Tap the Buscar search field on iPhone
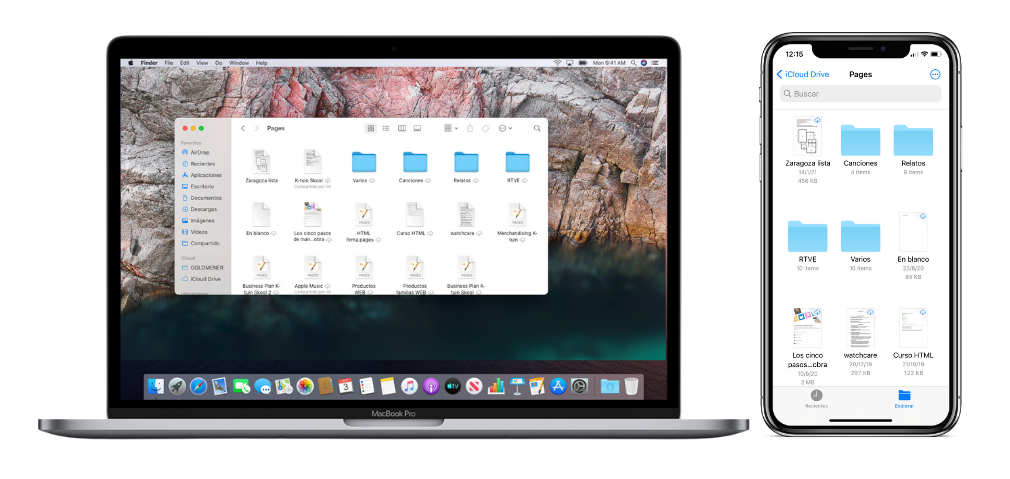 [x=861, y=94]
